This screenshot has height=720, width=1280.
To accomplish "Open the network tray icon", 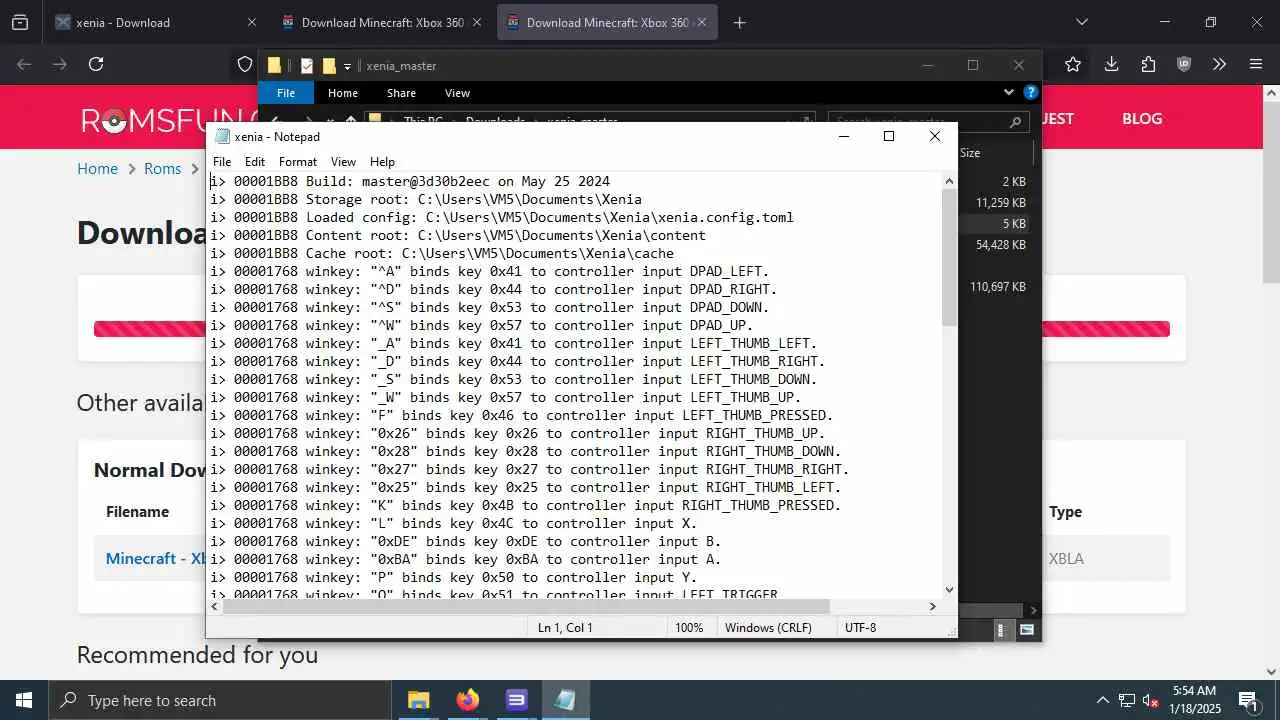I will pos(1126,700).
